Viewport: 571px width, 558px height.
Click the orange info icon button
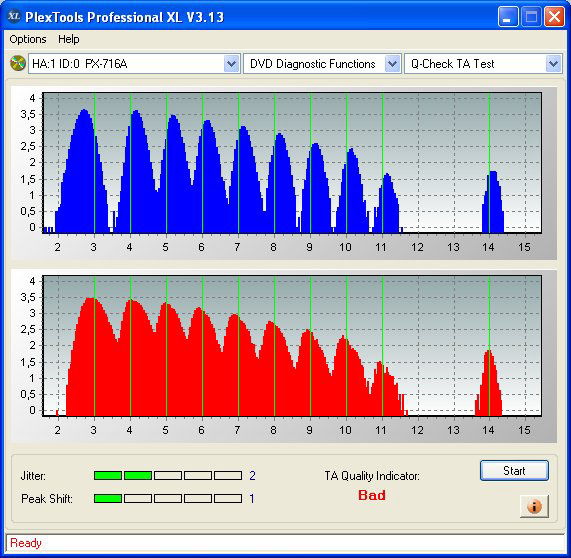tap(534, 506)
